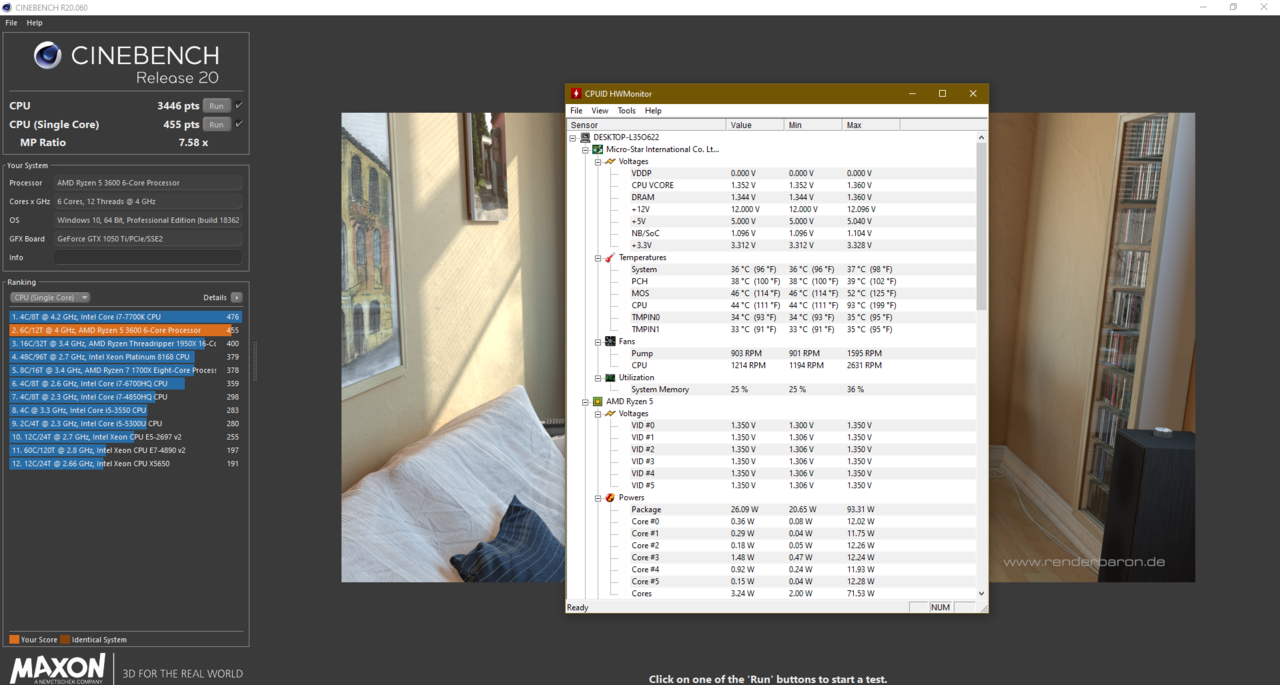Select the DRAM voltage row

[771, 197]
